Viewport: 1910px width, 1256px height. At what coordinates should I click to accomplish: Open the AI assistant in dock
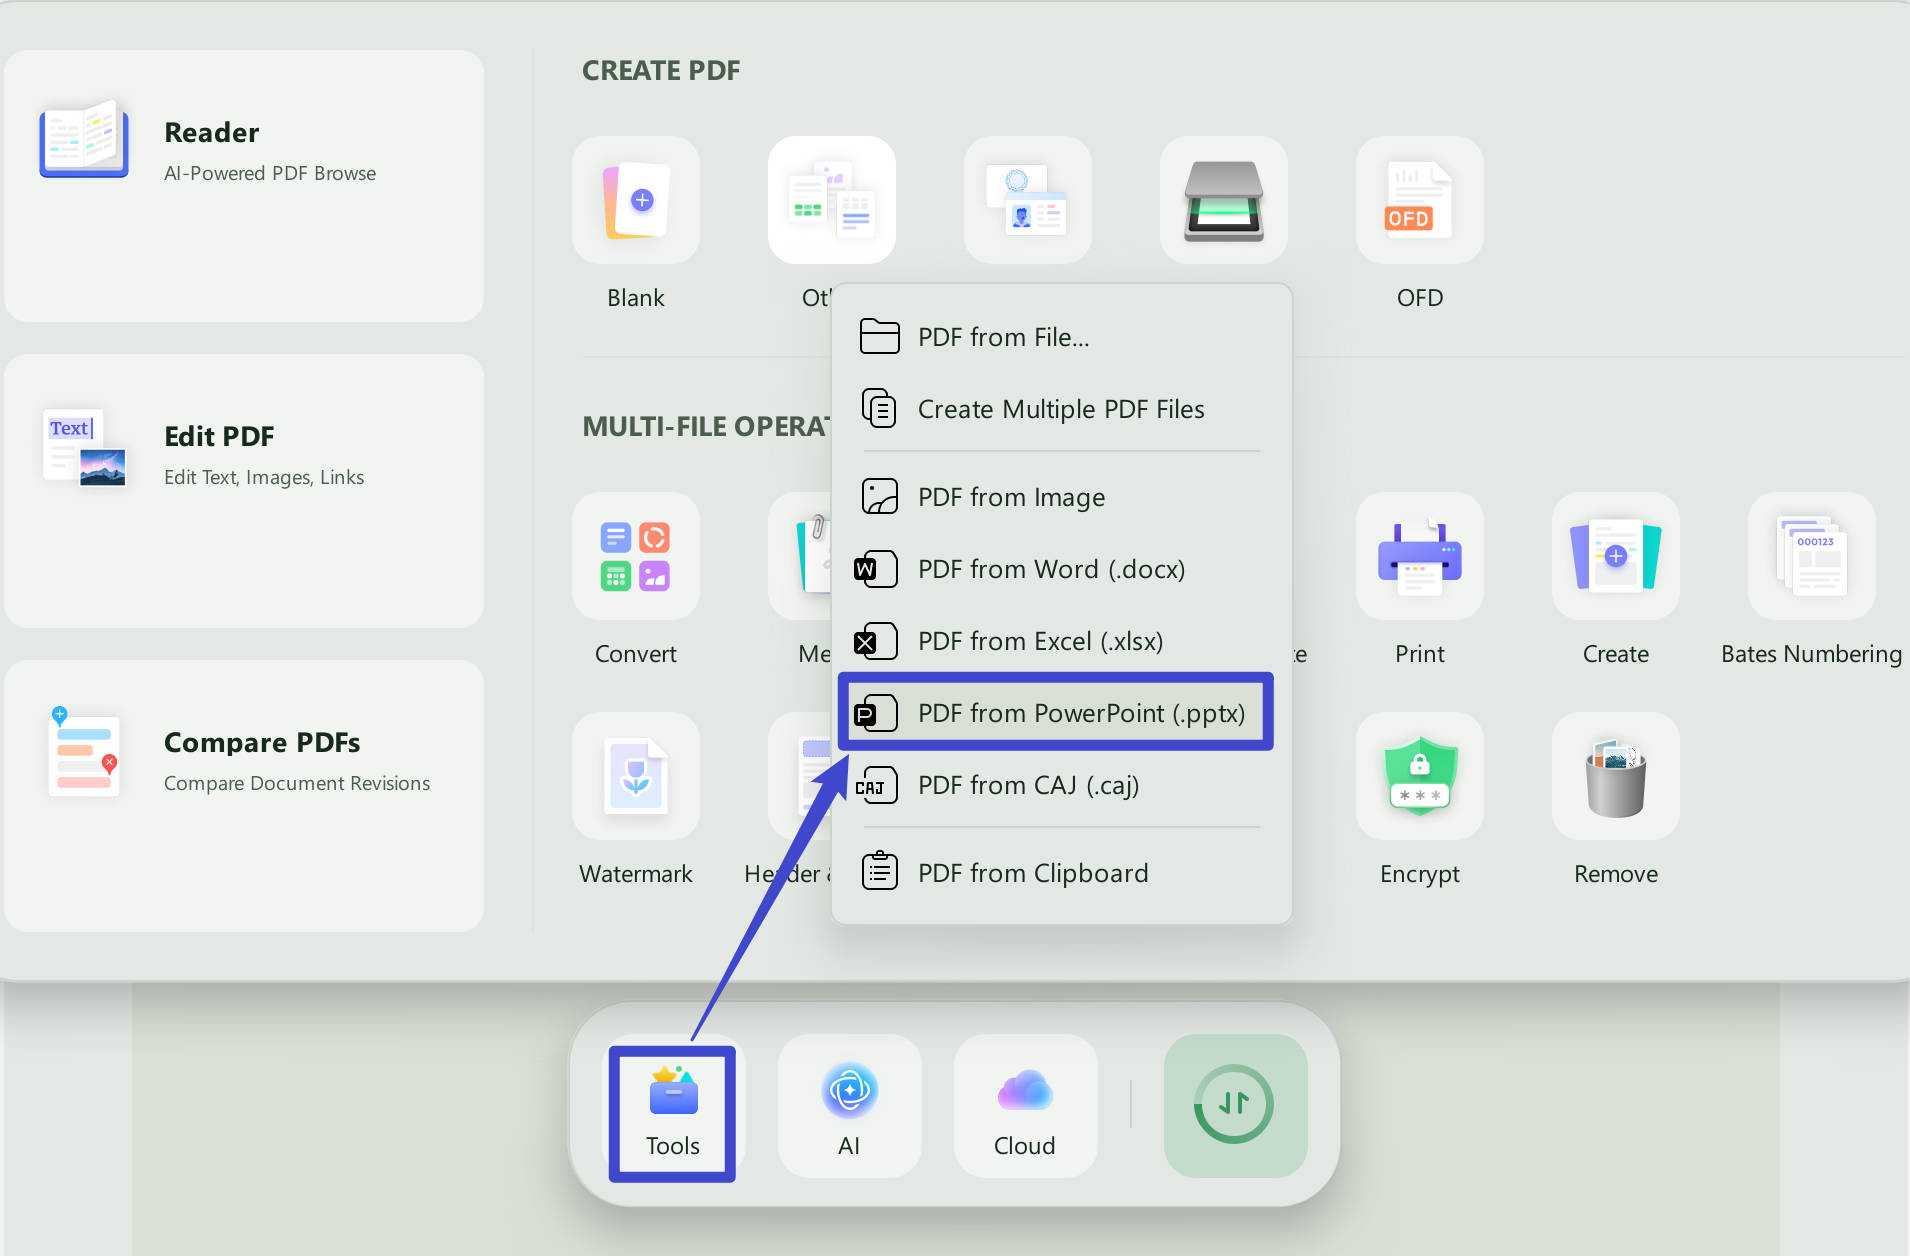pos(849,1106)
